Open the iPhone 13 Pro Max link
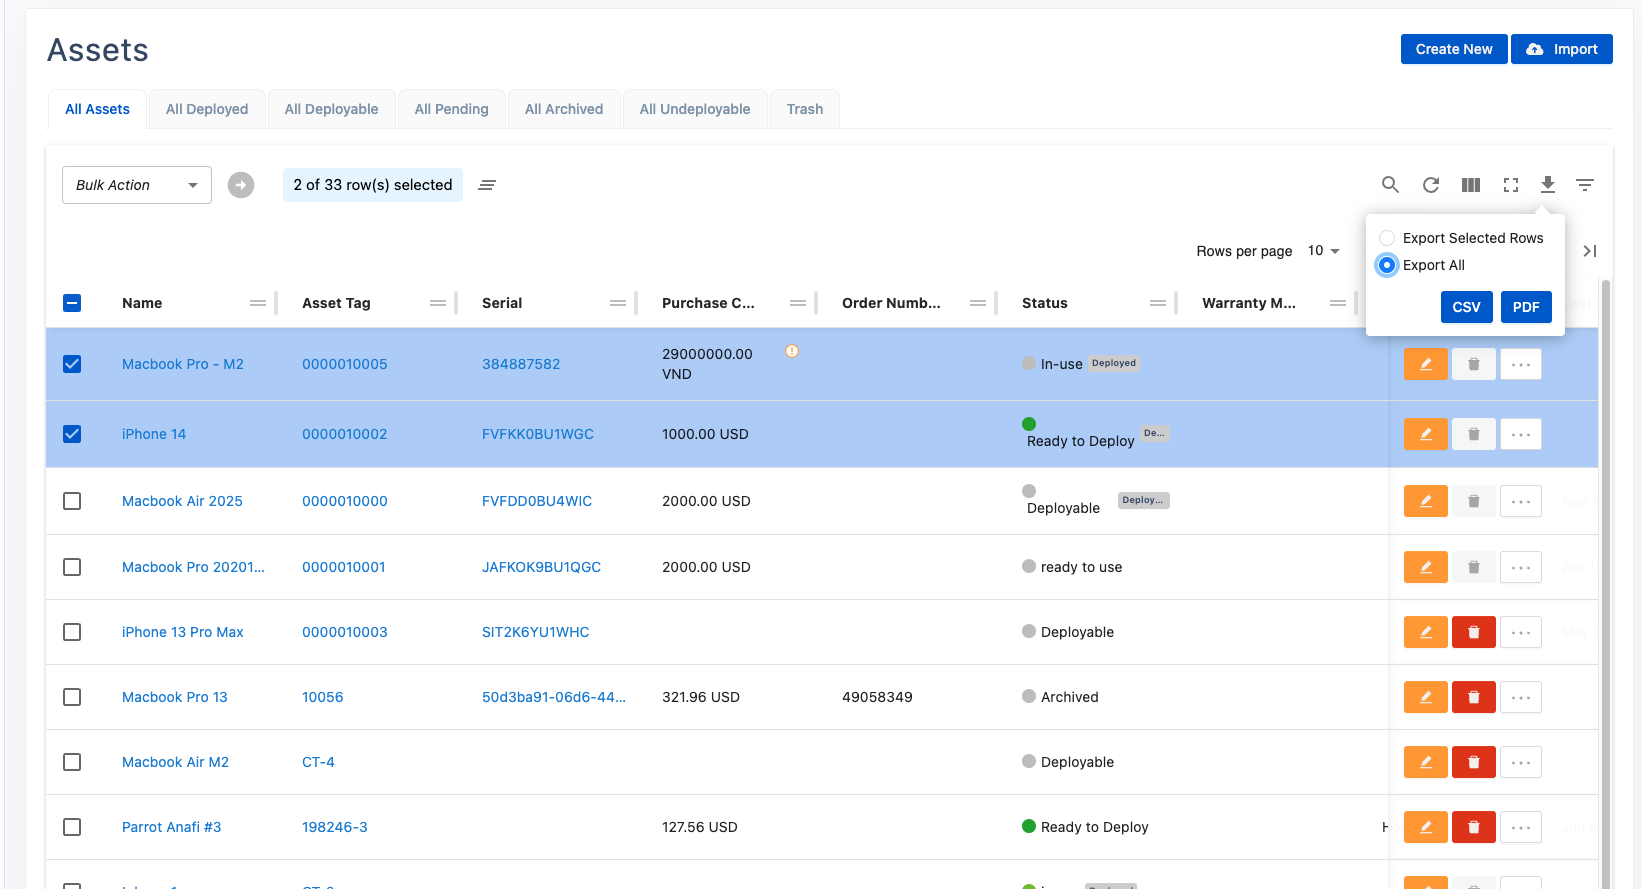The width and height of the screenshot is (1642, 890). [183, 632]
